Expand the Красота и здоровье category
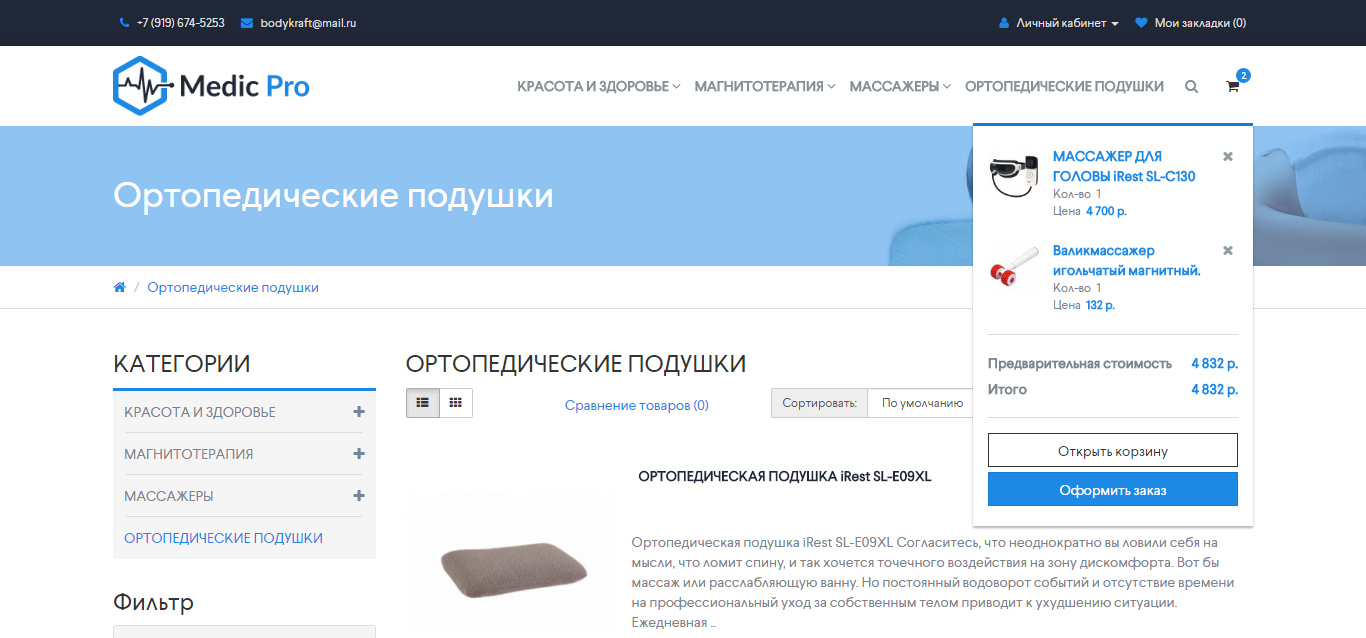The height and width of the screenshot is (638, 1366). (359, 412)
